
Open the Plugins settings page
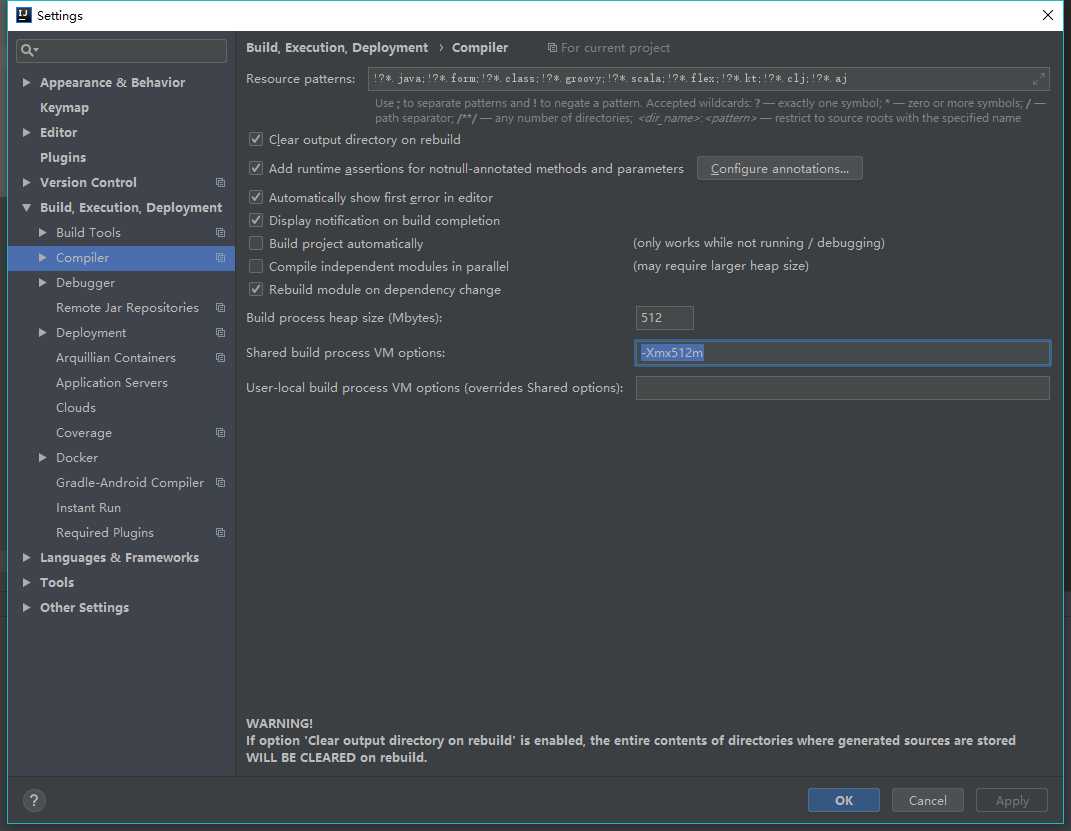63,158
